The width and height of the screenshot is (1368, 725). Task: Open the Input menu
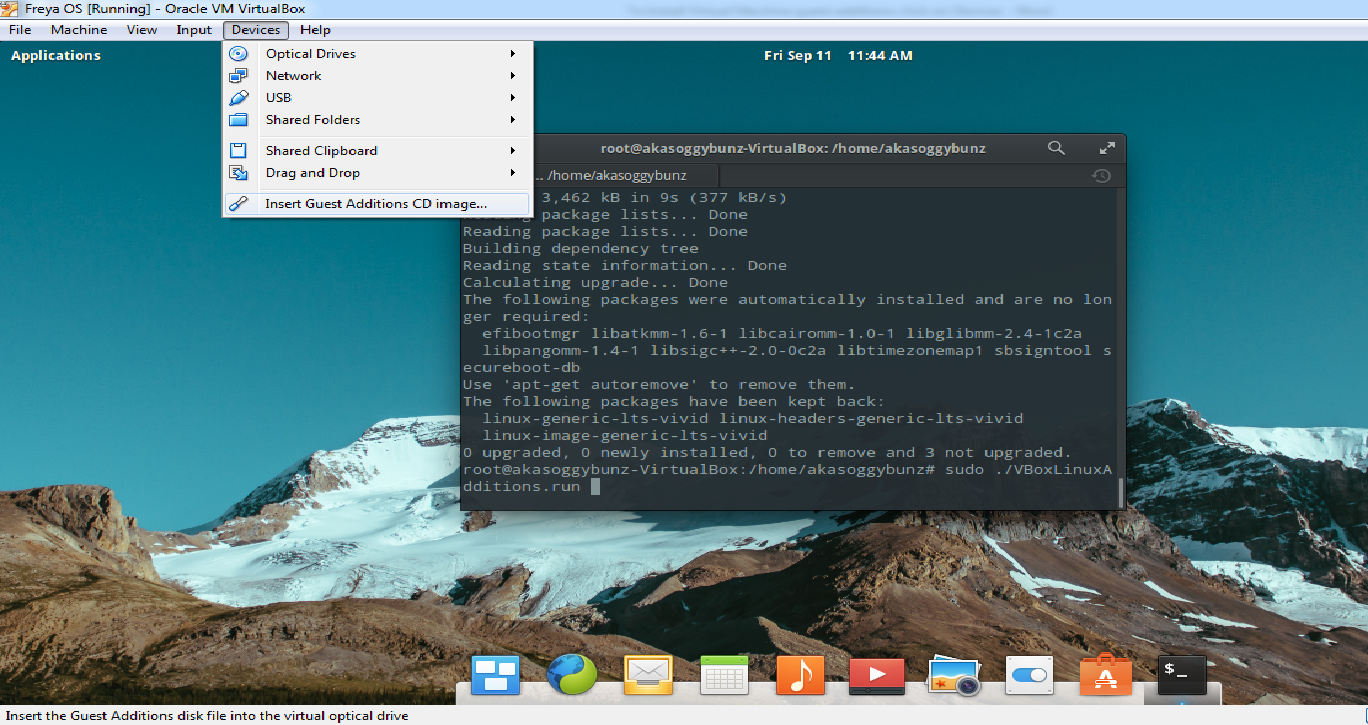(x=194, y=30)
